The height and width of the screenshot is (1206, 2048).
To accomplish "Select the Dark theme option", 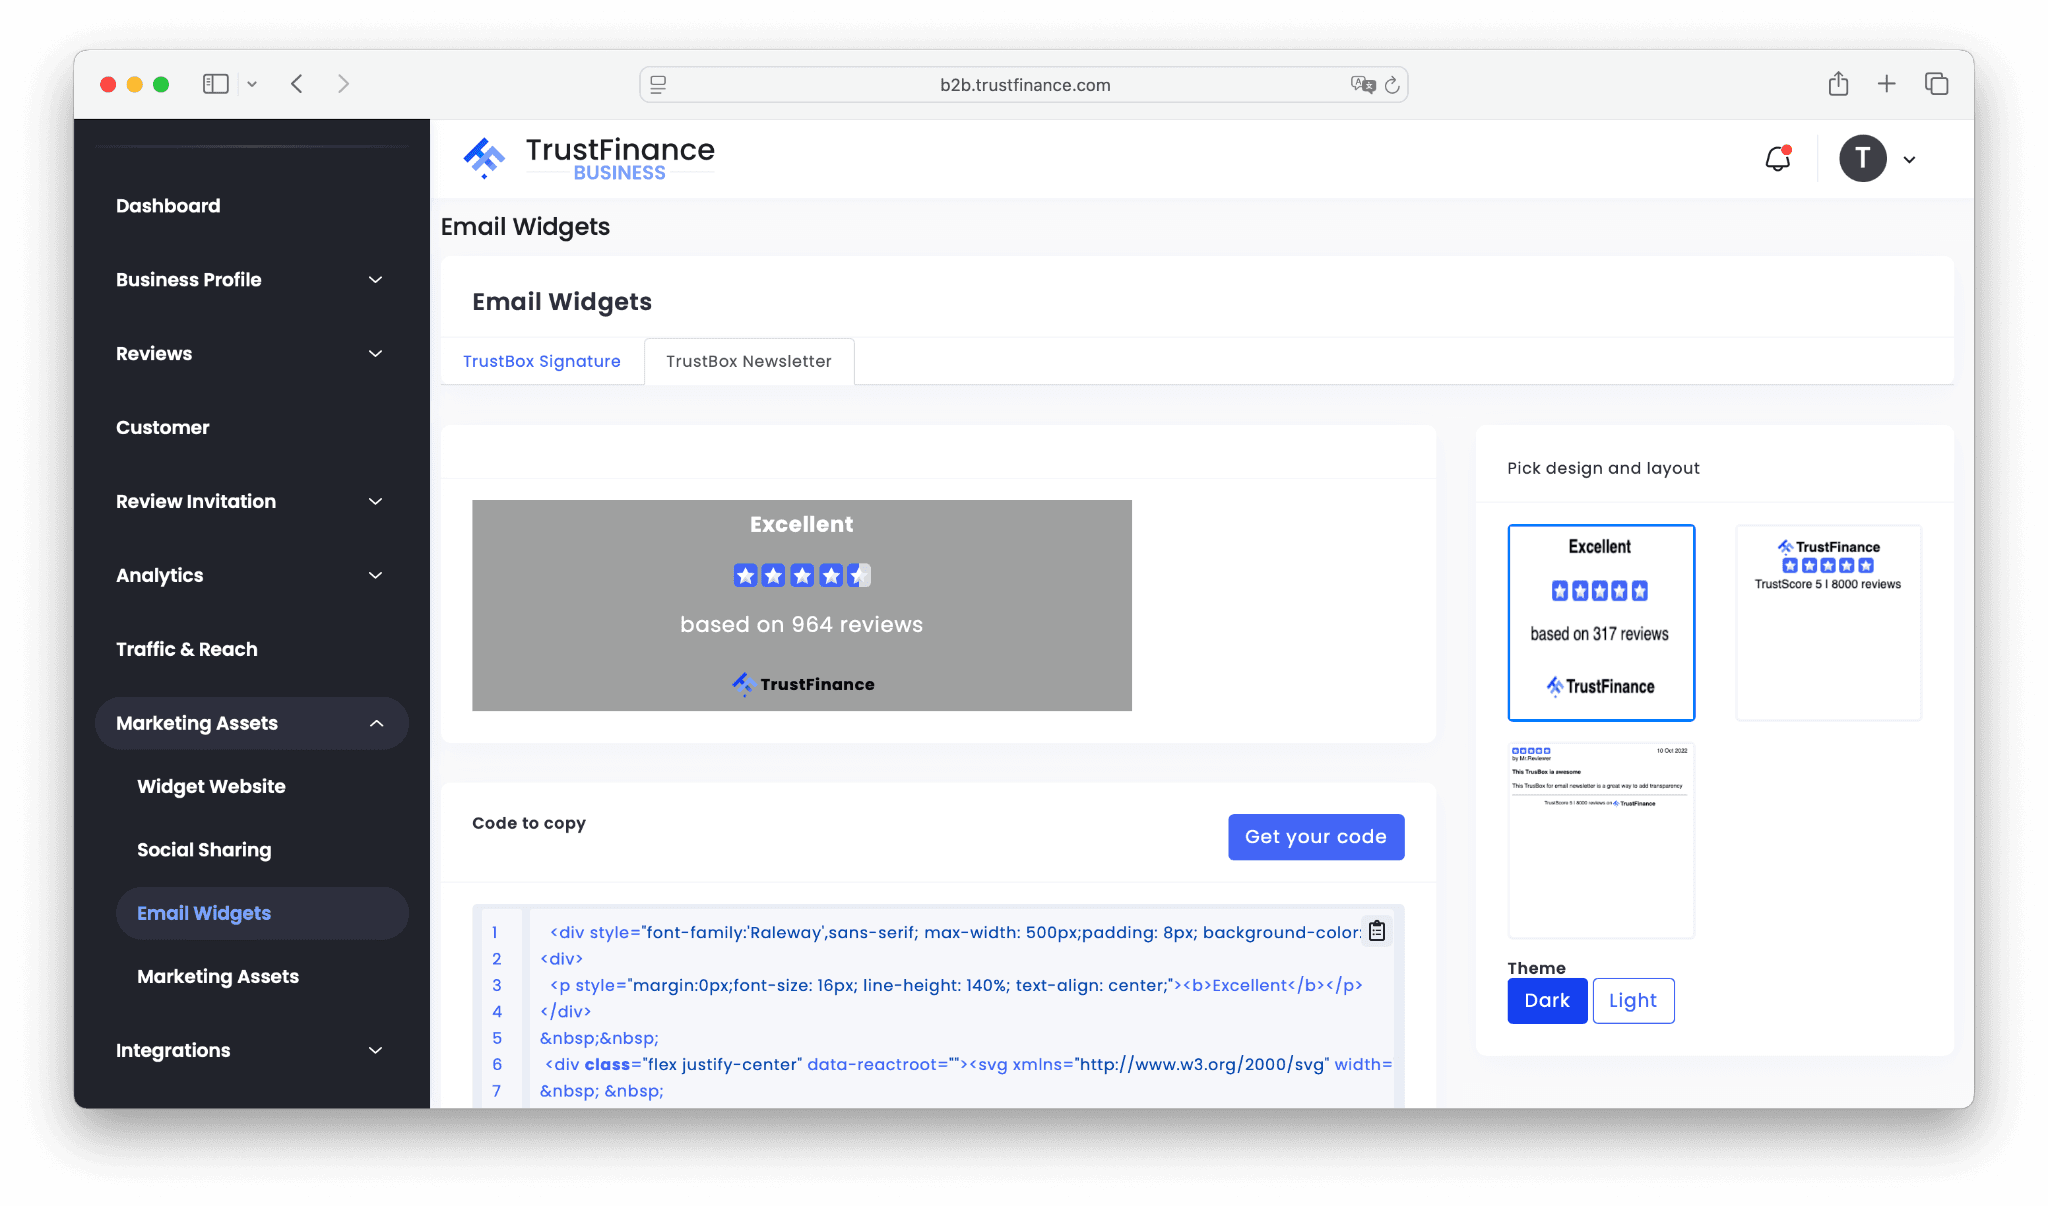I will 1546,1000.
